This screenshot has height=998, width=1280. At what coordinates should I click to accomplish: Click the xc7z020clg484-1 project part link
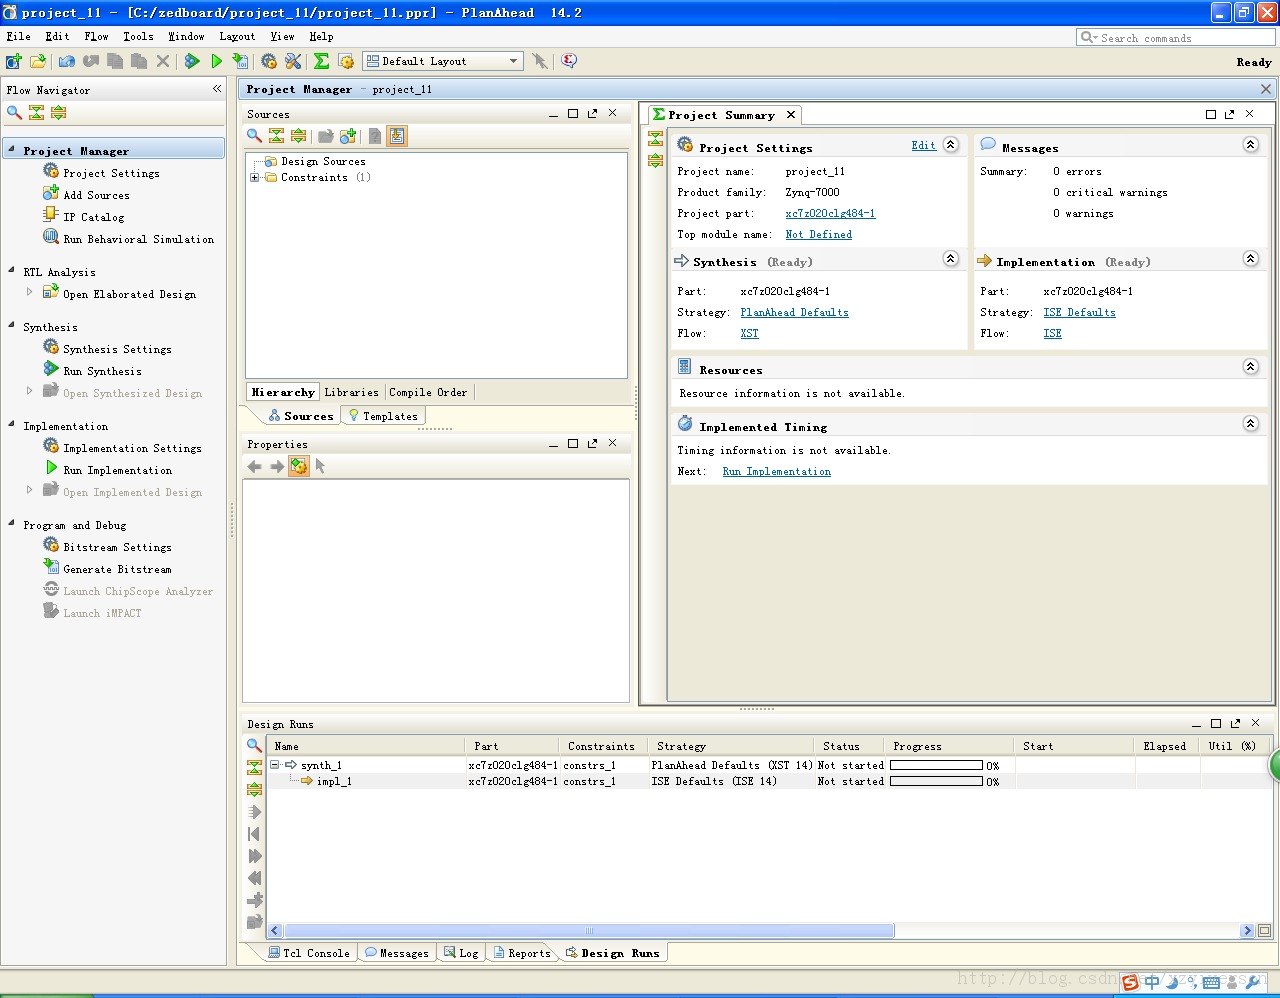coord(830,213)
